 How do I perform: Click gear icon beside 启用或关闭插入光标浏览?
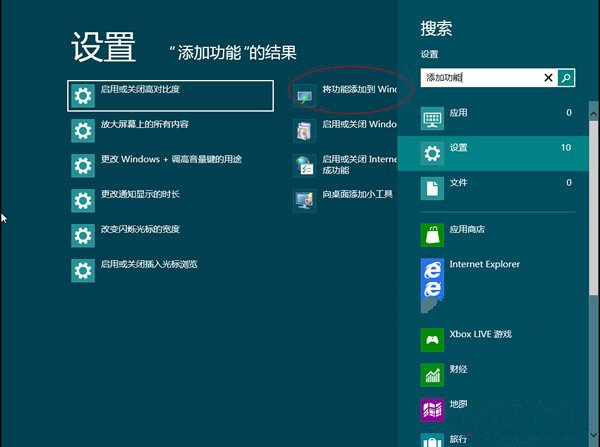coord(83,271)
